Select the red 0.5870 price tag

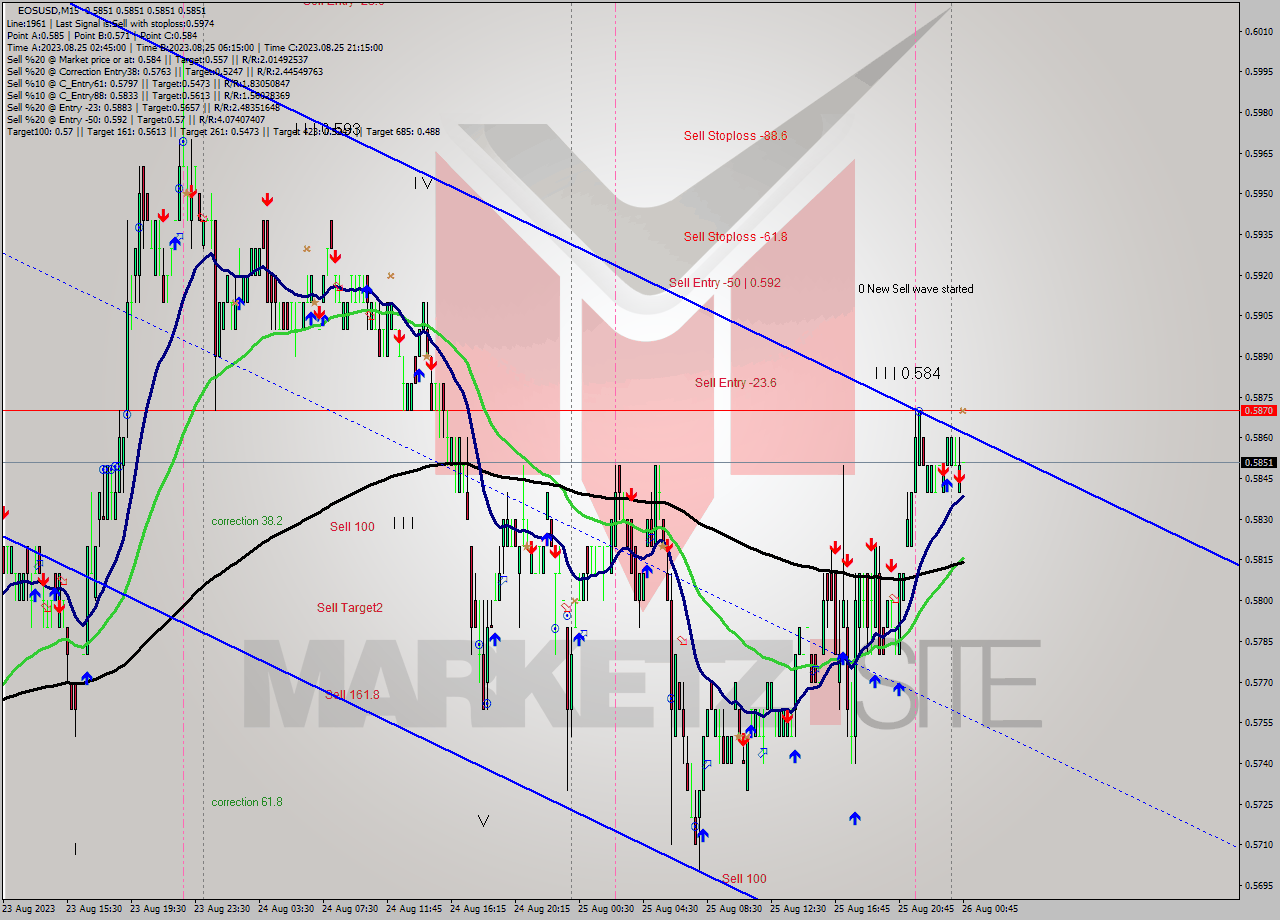click(1258, 410)
